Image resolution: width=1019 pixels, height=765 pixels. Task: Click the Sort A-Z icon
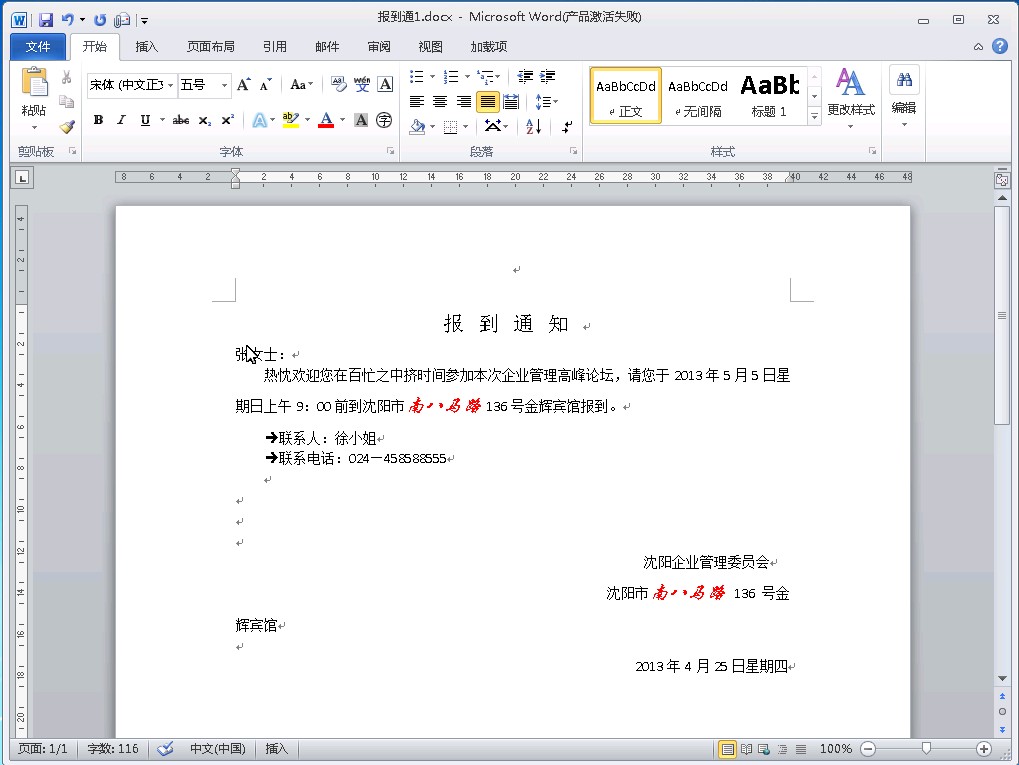533,126
